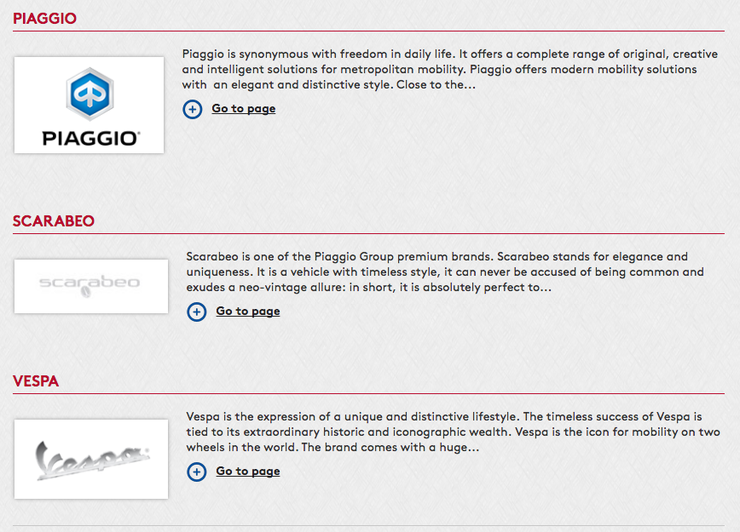Viewport: 740px width, 532px height.
Task: Click the red SCARABEO section heading
Action: [x=53, y=221]
